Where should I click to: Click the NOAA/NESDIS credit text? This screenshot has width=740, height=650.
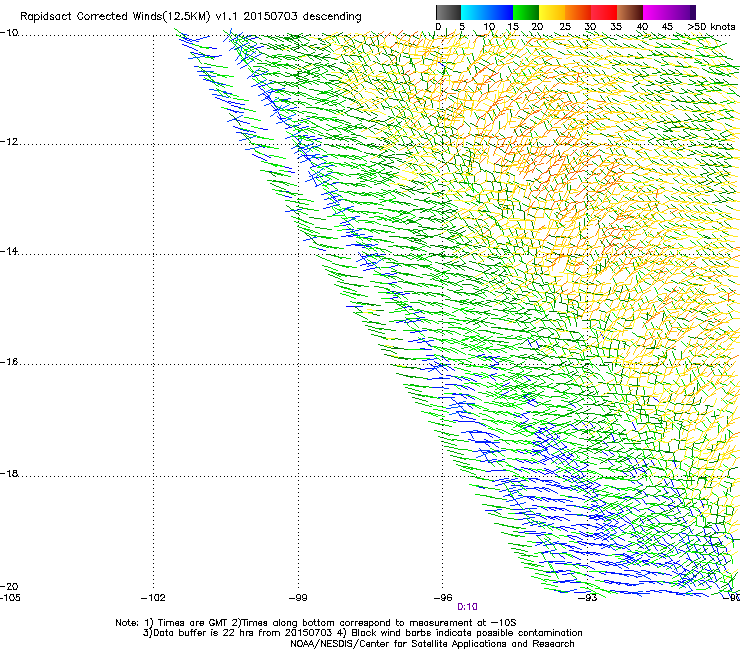pos(432,644)
